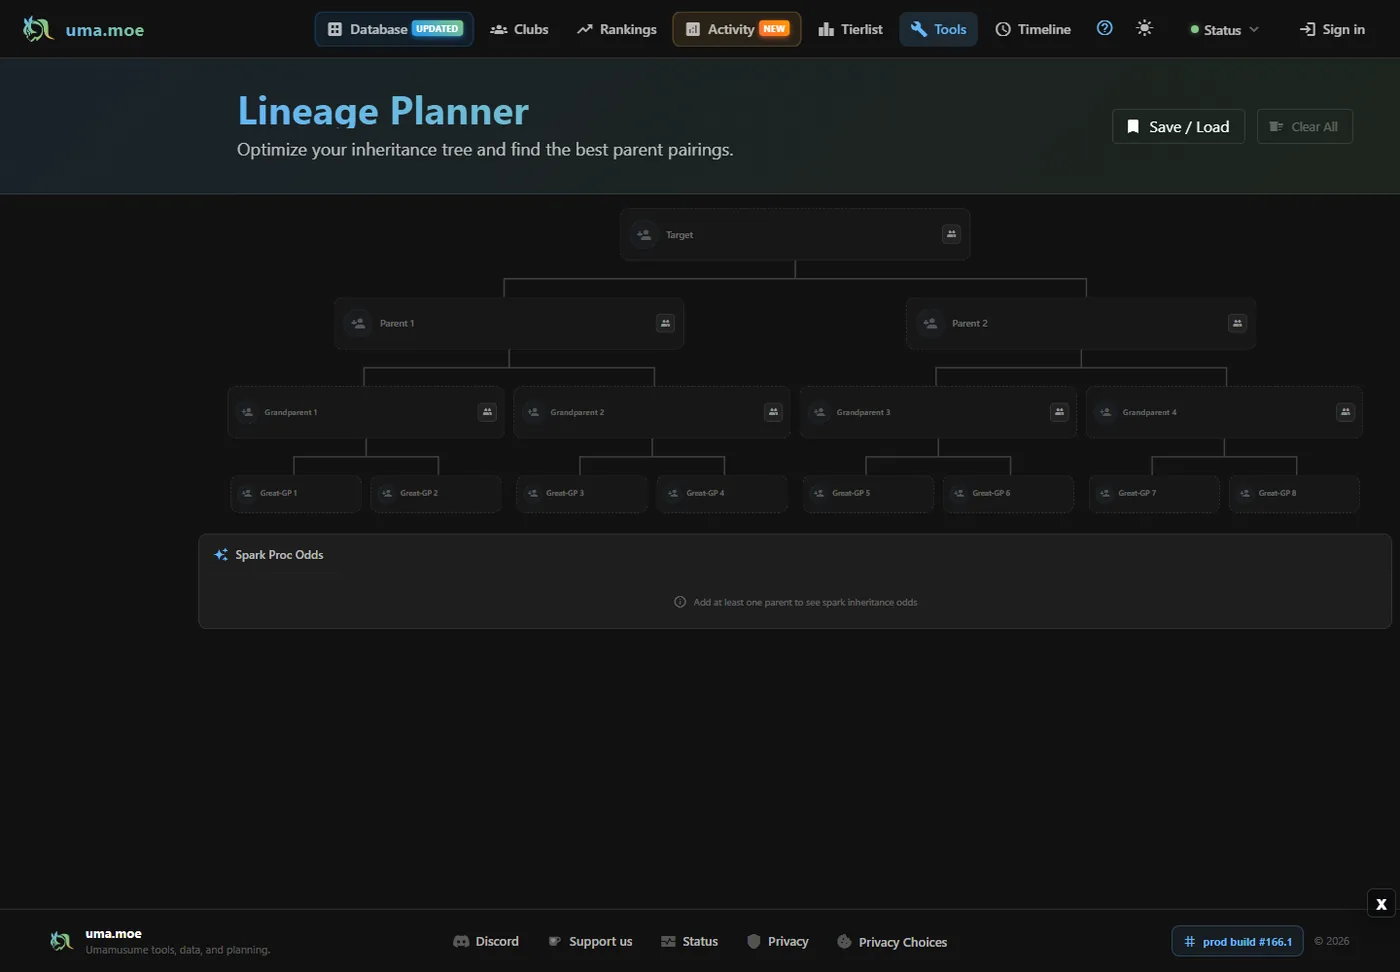Click the prod build #166.1 badge

tap(1237, 941)
